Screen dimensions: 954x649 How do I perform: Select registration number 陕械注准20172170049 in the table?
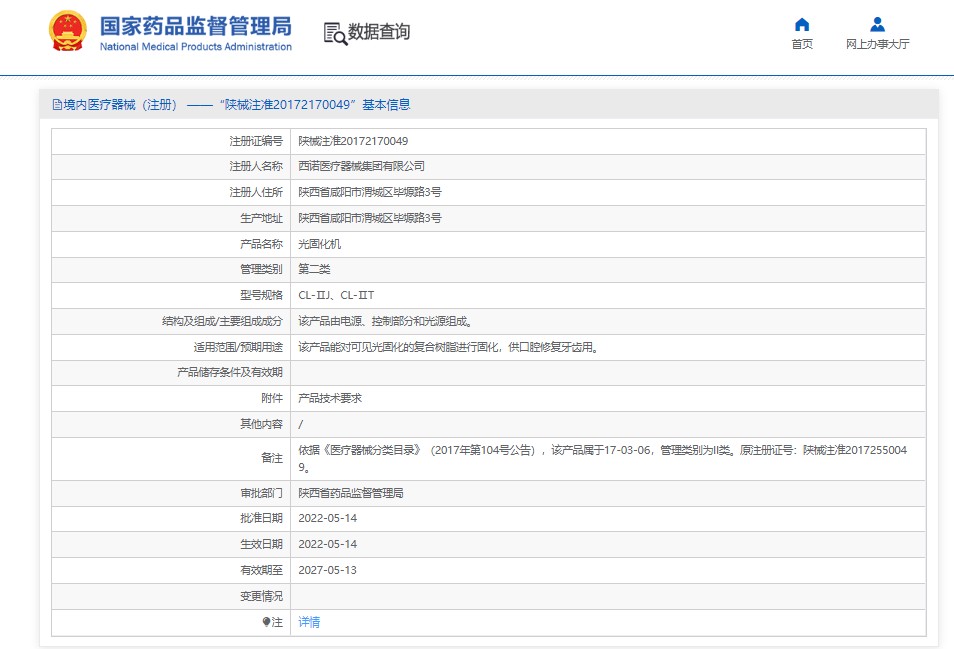[x=353, y=141]
